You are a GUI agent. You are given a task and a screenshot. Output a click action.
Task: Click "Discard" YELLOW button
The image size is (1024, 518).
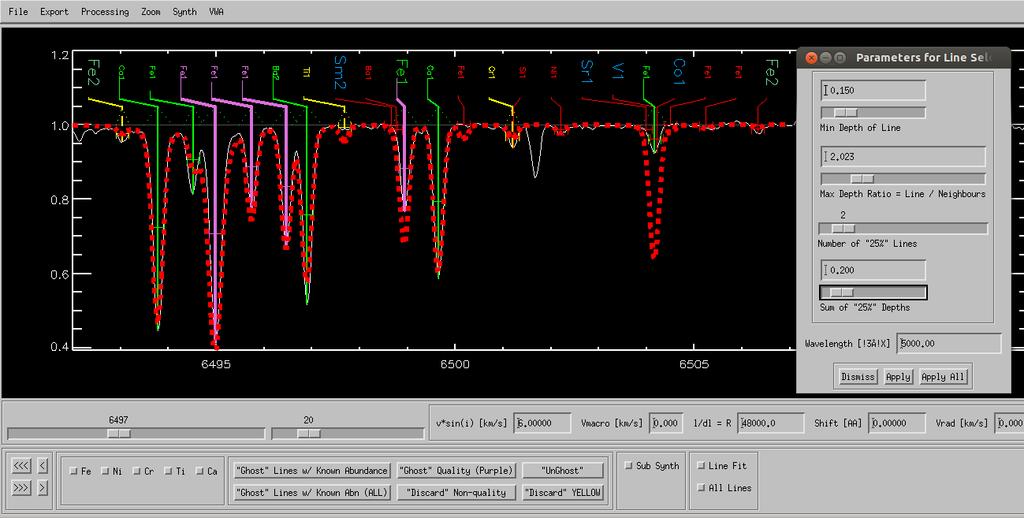click(562, 493)
